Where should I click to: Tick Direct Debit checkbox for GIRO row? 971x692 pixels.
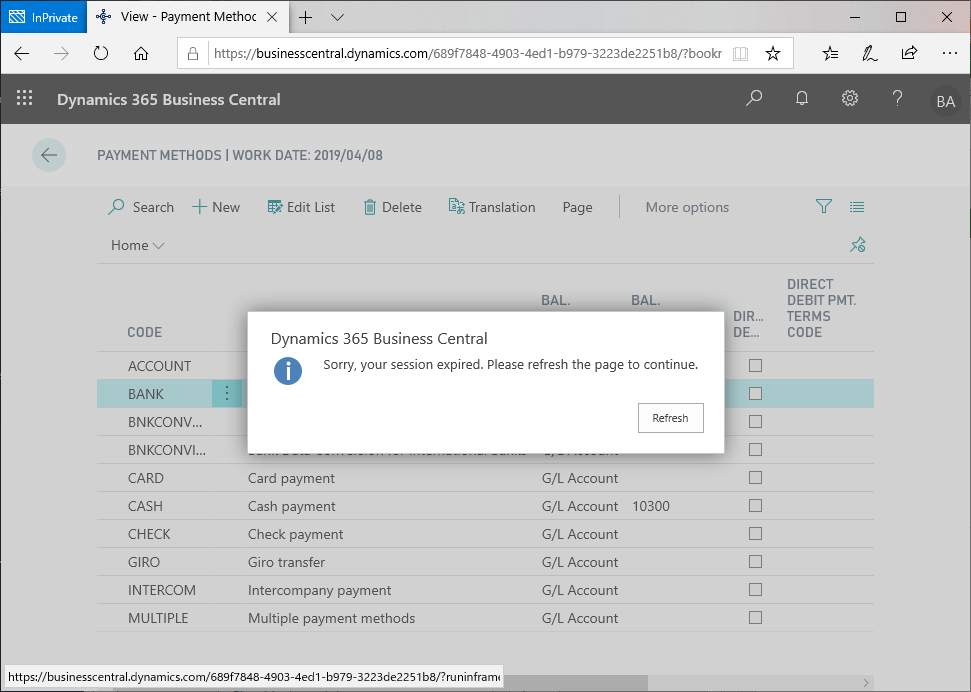tap(755, 561)
